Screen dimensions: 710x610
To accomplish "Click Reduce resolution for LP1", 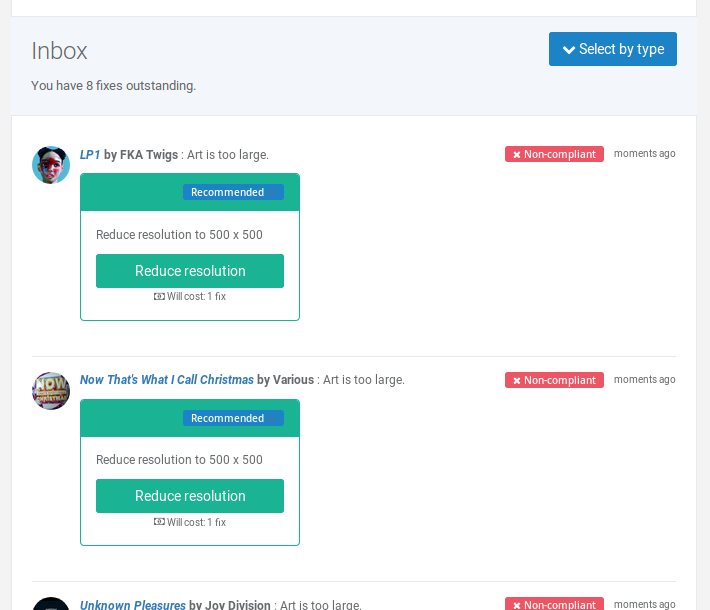I will 190,271.
